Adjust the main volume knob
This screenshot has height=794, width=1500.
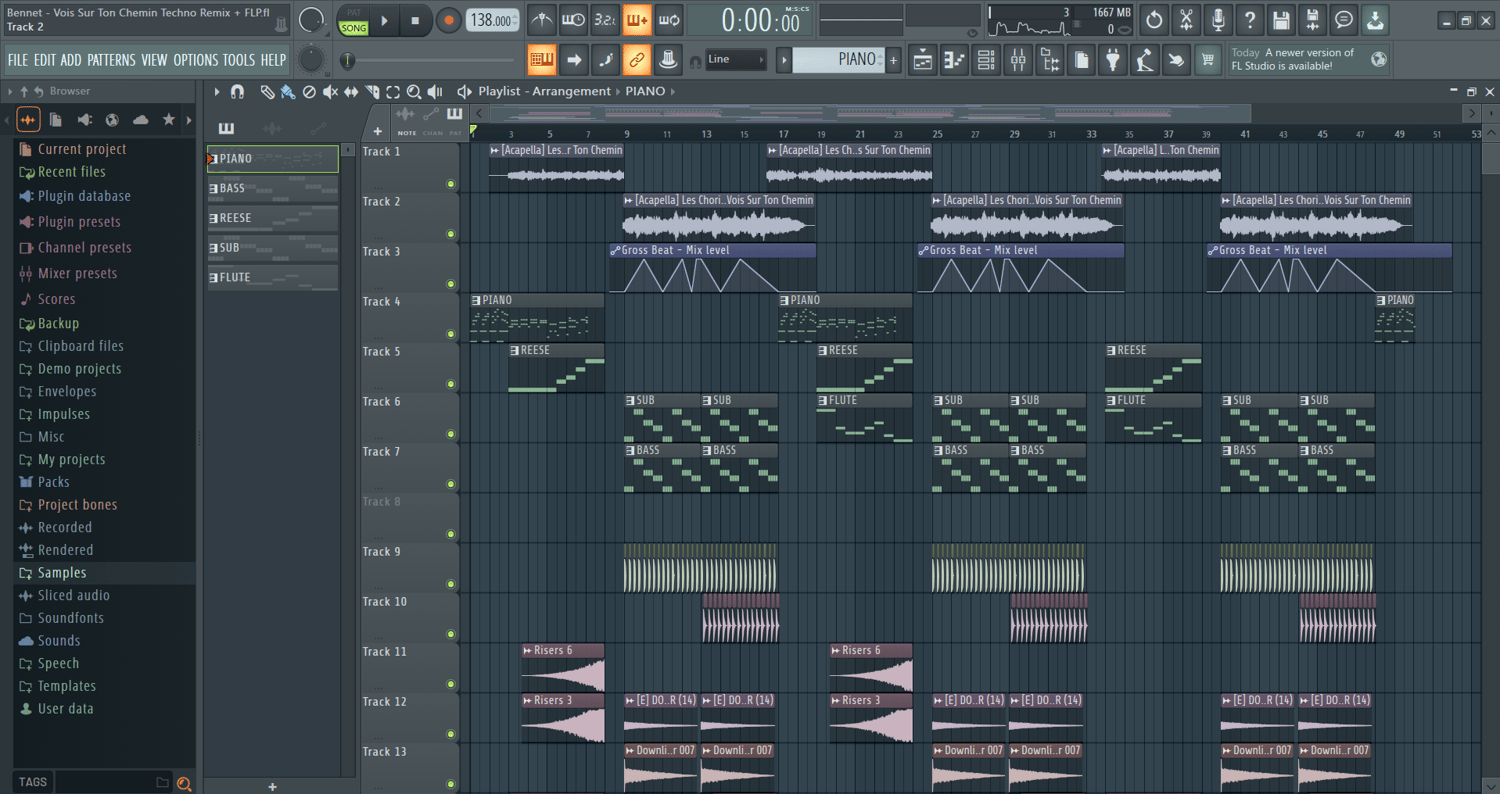point(311,19)
